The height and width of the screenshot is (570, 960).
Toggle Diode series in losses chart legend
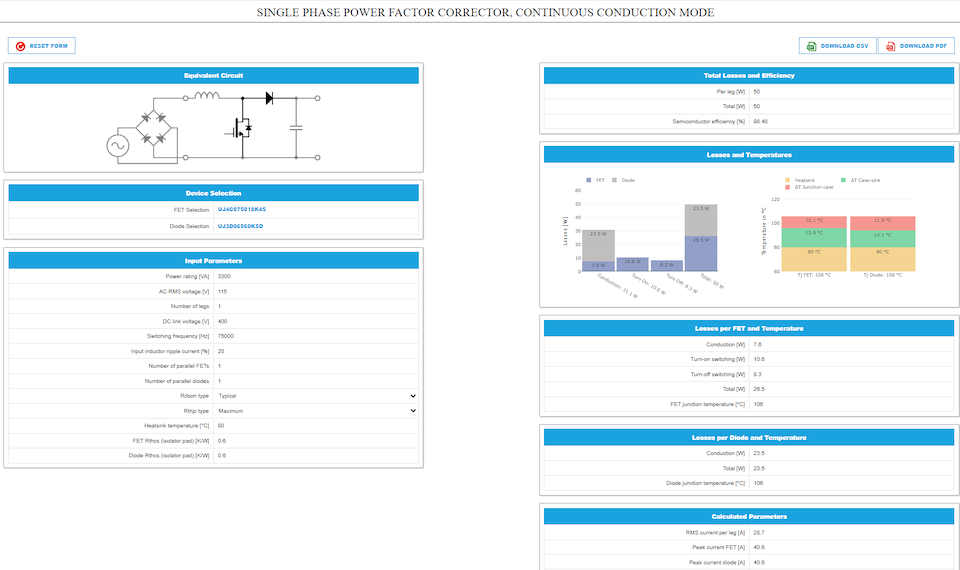tap(623, 181)
